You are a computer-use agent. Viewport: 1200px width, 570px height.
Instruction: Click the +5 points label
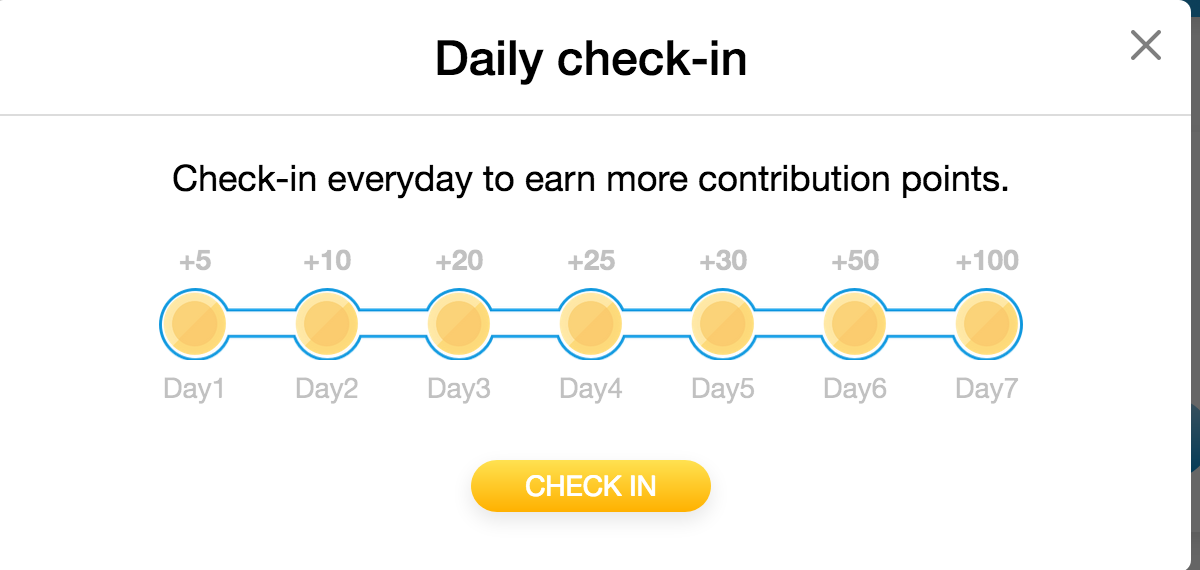point(194,262)
